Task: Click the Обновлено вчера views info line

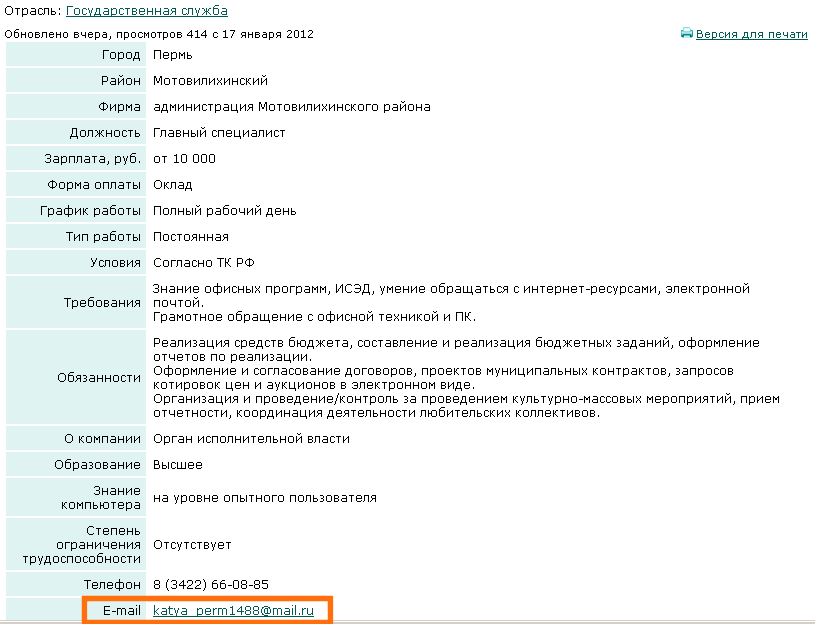Action: click(159, 34)
